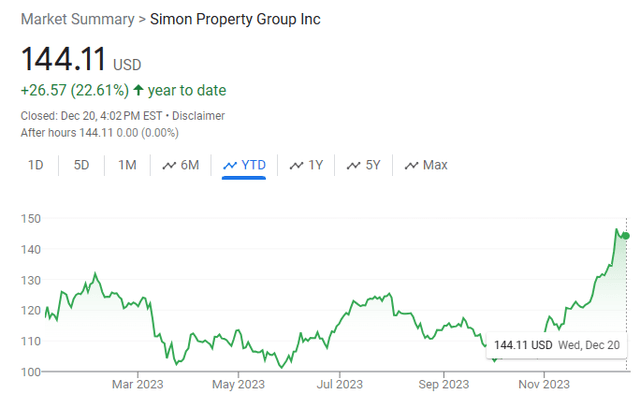Click the 144.11 USD tooltip box
The image size is (640, 394).
click(x=556, y=345)
